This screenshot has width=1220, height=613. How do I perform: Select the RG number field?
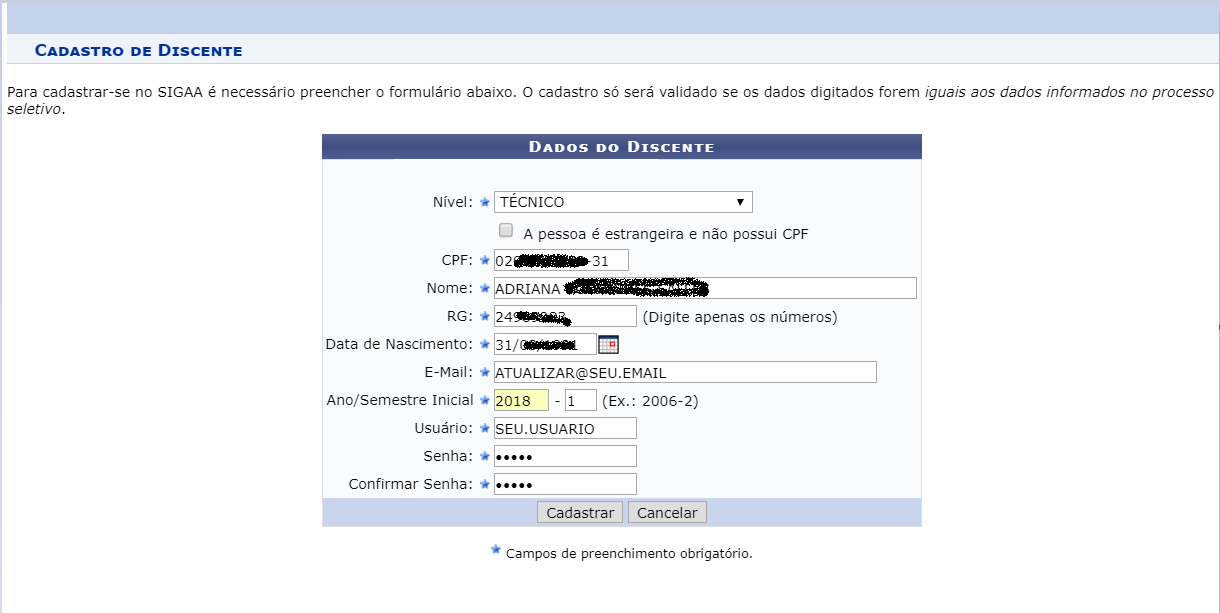point(565,317)
